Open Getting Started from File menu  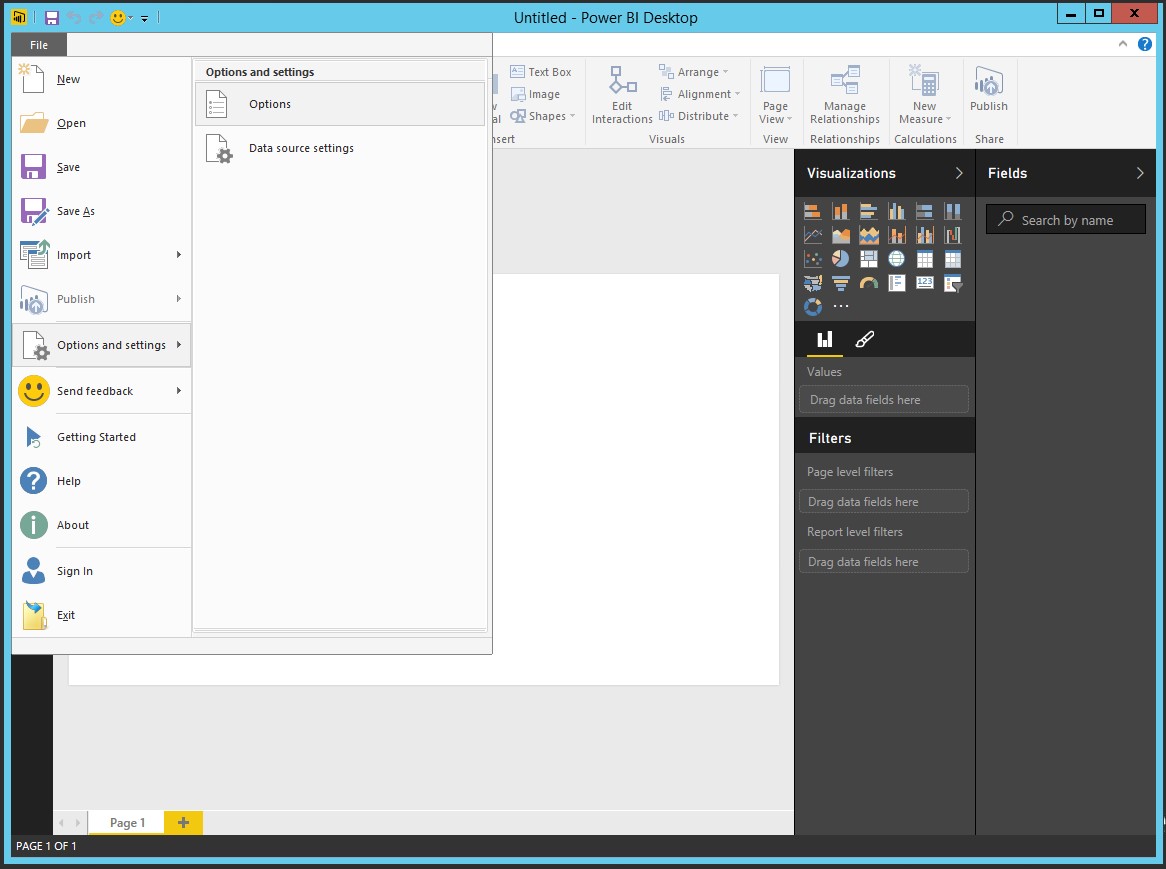(102, 437)
